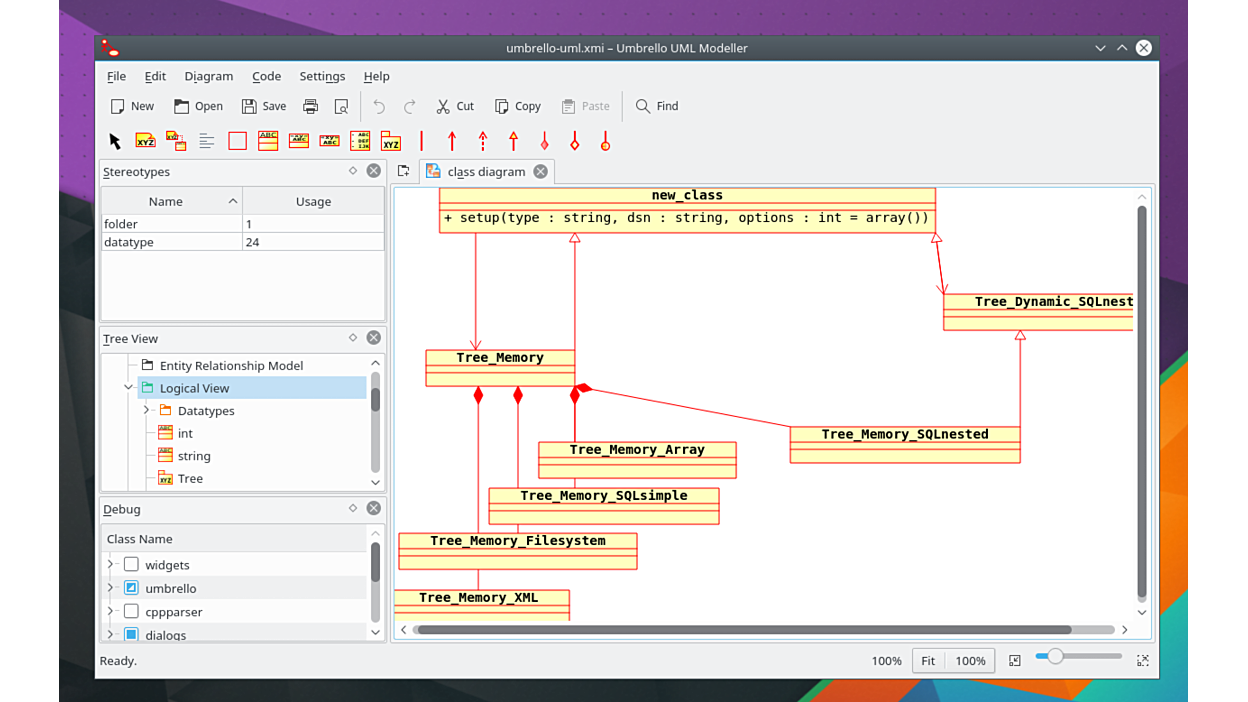This screenshot has width=1248, height=702.
Task: Collapse the Logical View tree node
Action: [x=128, y=388]
